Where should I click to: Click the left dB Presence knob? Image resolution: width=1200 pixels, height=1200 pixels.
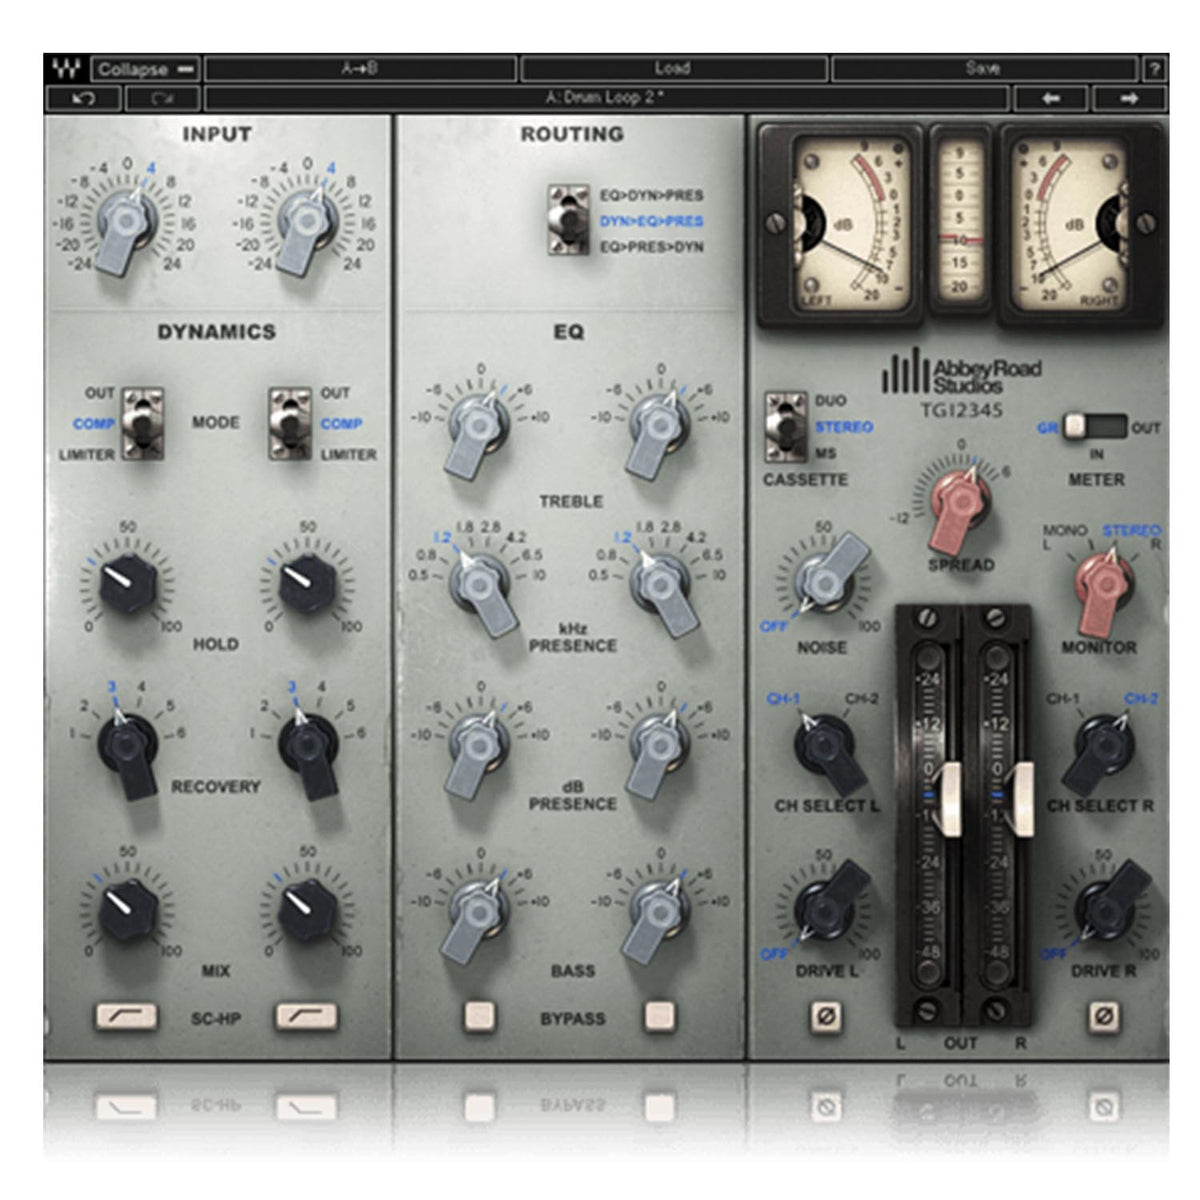[x=478, y=750]
